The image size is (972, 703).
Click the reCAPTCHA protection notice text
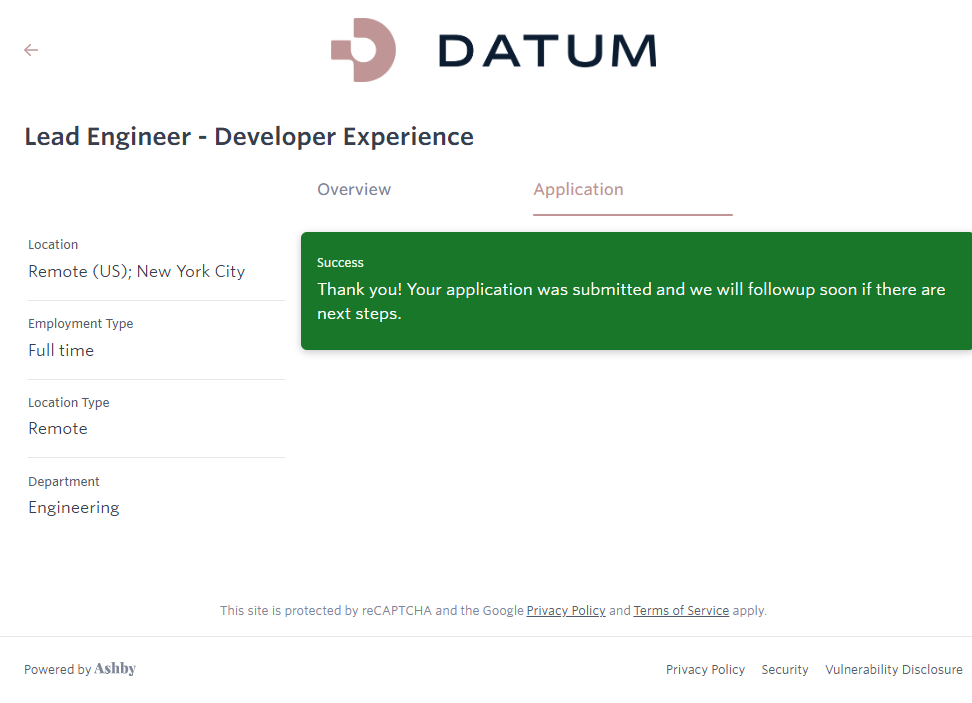click(370, 611)
